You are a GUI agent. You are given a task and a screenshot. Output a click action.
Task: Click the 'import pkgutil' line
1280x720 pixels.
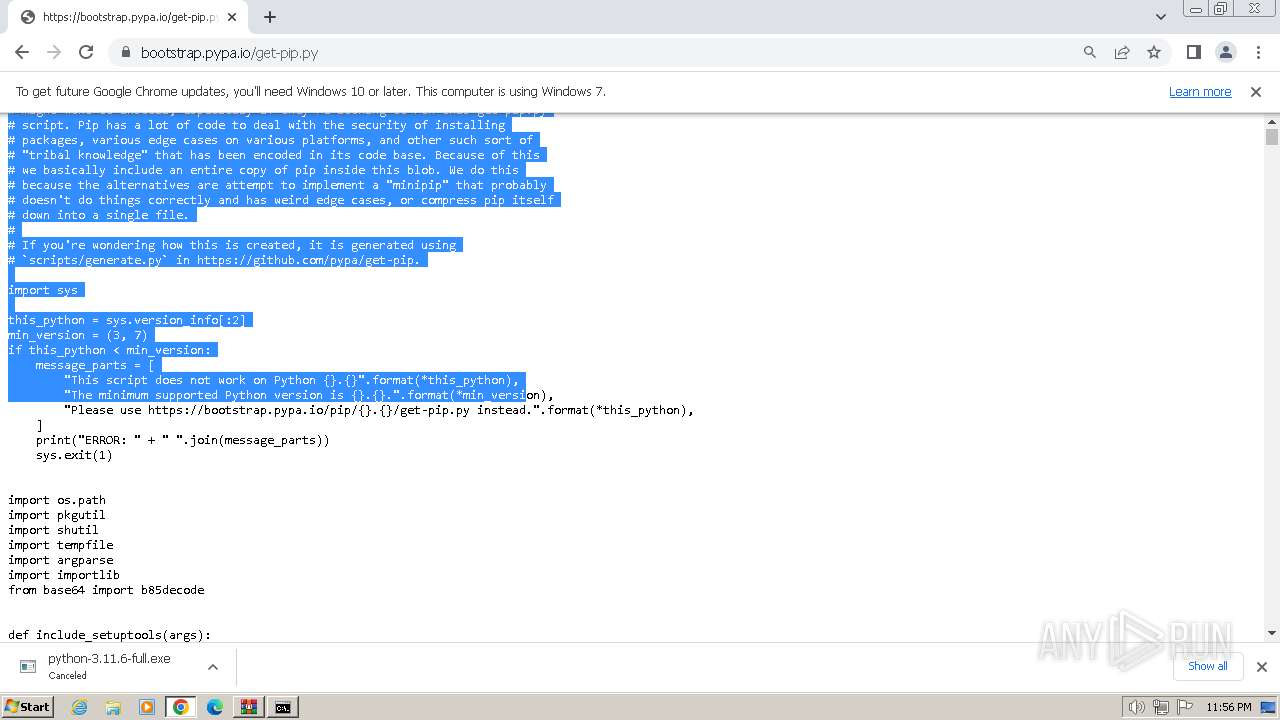(x=57, y=515)
